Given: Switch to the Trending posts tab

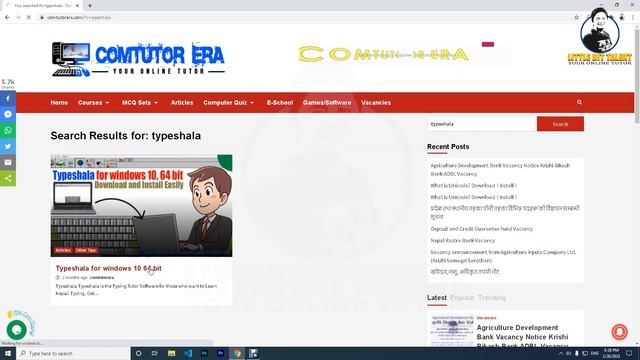Looking at the screenshot, I should (492, 298).
